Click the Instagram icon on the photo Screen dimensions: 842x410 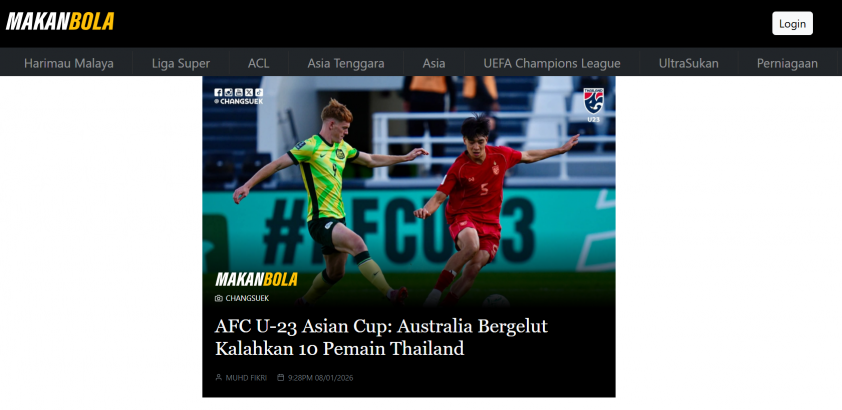[x=228, y=92]
